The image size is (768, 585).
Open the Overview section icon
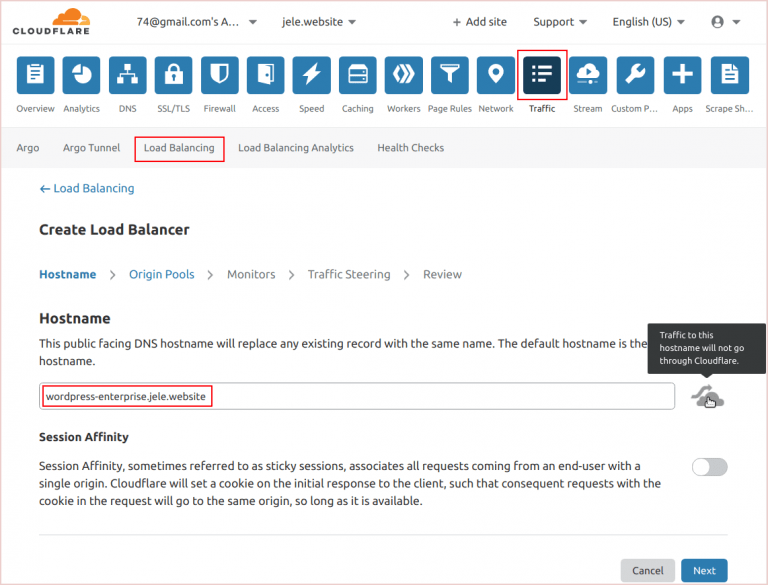pos(35,75)
